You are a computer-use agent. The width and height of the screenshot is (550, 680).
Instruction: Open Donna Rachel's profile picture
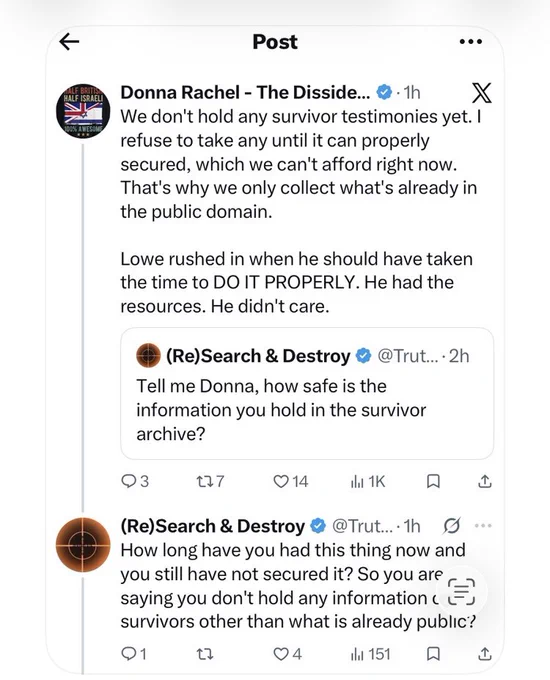tap(83, 111)
